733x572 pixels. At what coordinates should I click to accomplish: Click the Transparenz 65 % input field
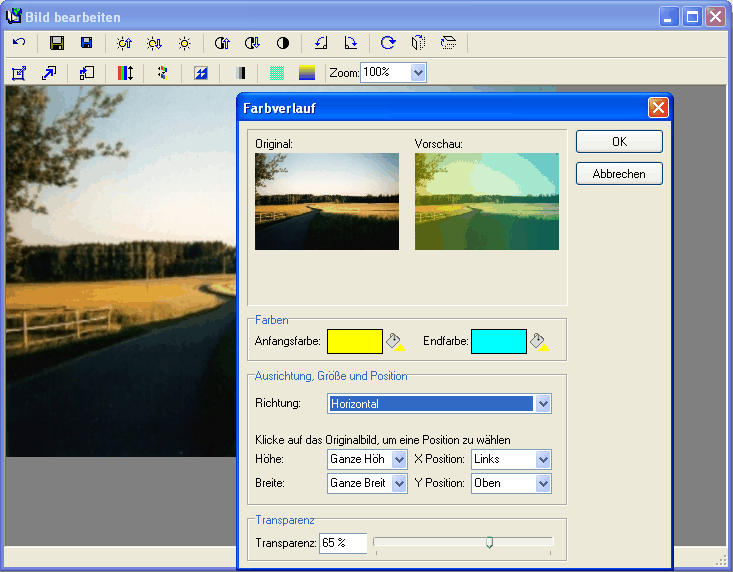[x=343, y=543]
